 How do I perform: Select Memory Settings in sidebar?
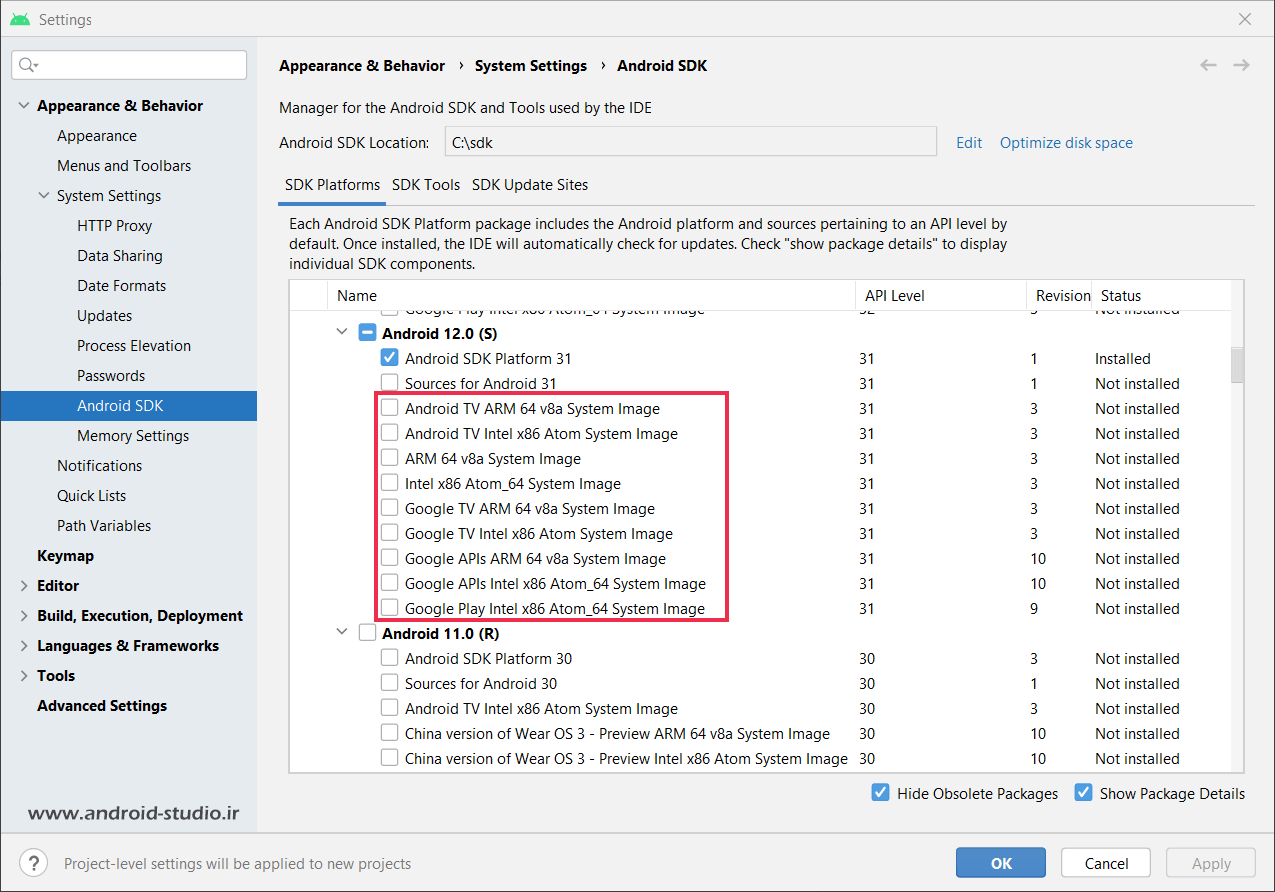pos(133,436)
